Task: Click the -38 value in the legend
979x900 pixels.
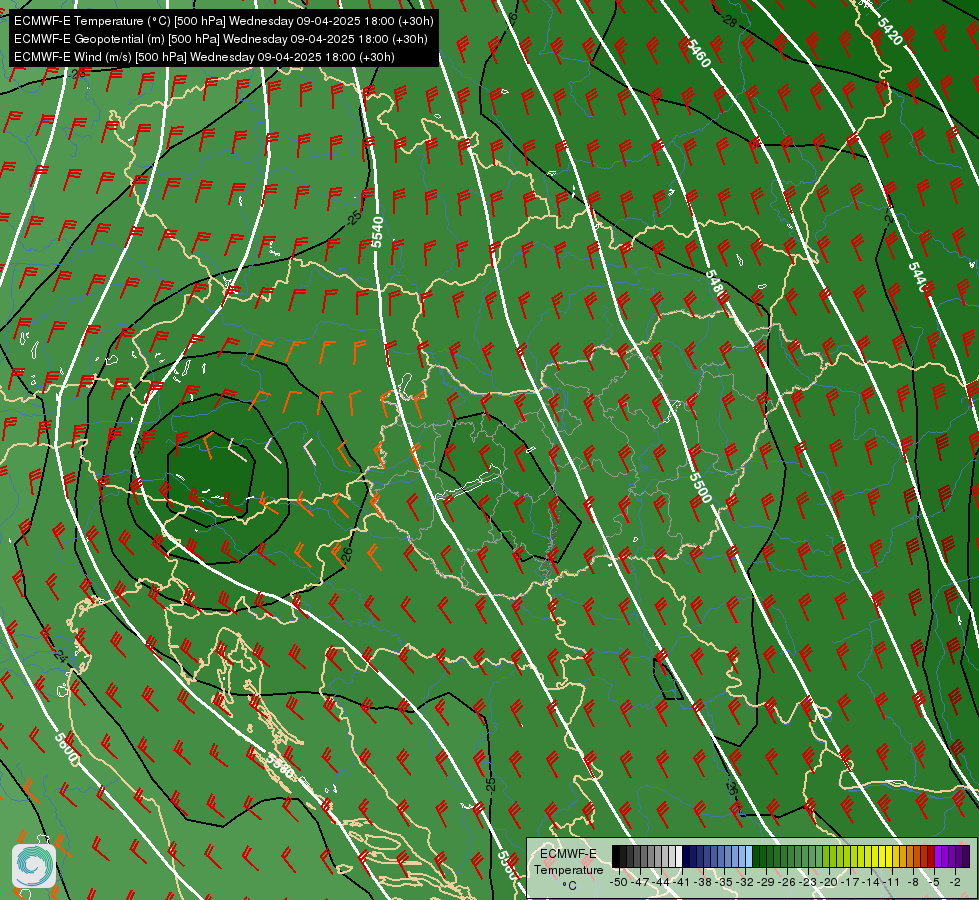Action: tap(702, 882)
